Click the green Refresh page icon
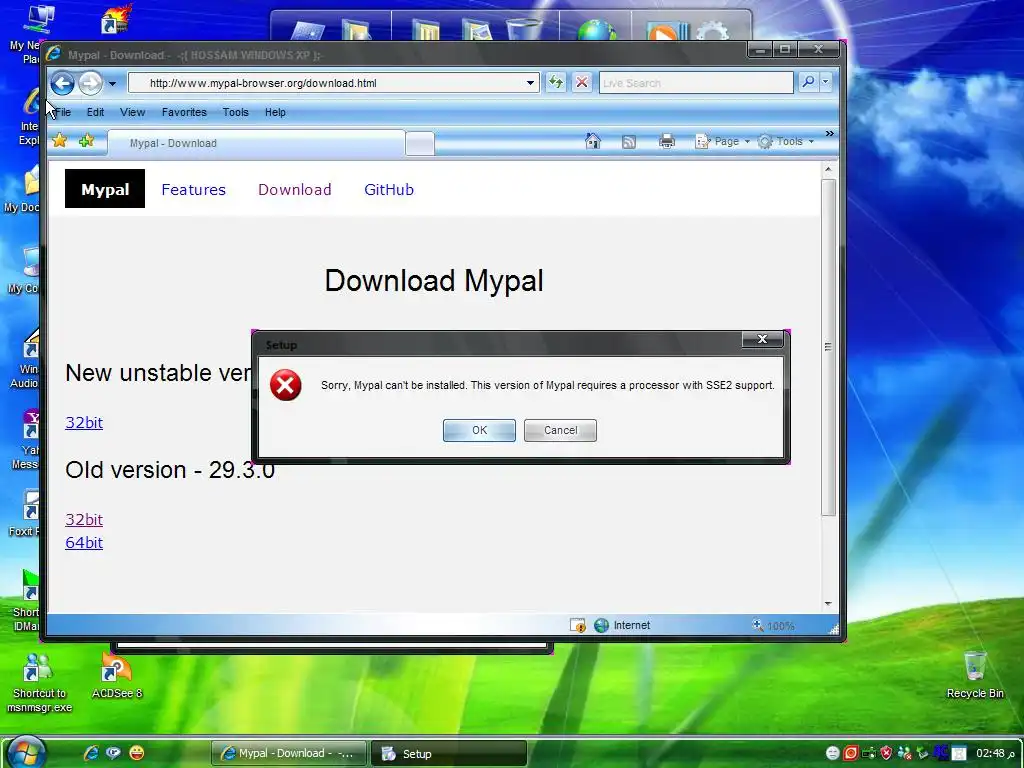Screen dimensions: 1024x768 (556, 83)
